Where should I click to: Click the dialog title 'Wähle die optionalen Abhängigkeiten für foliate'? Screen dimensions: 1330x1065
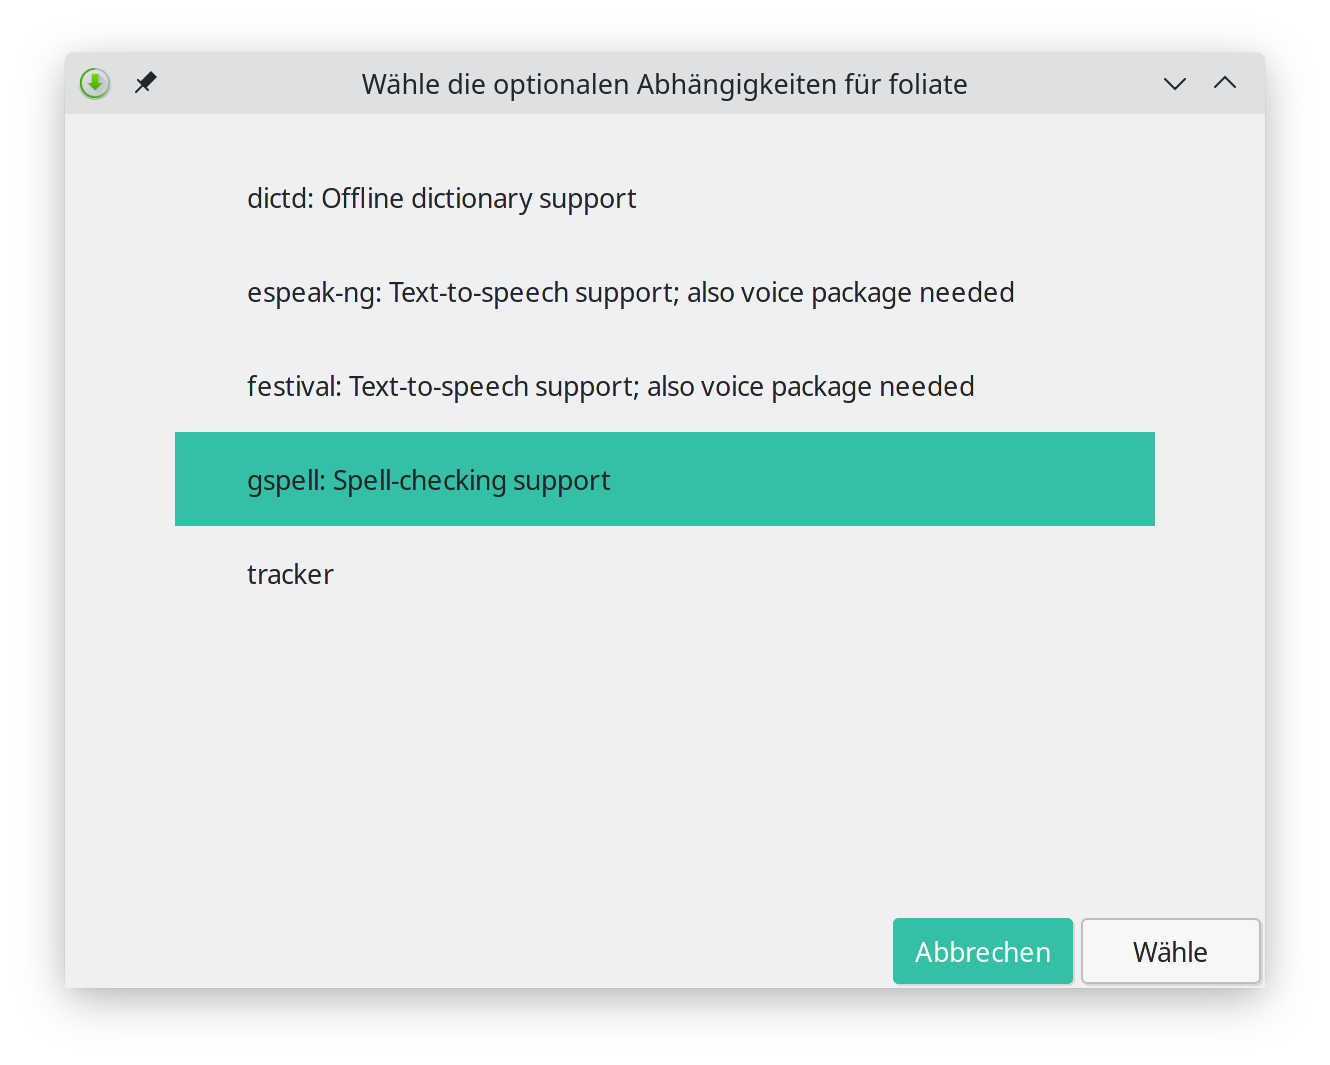click(x=665, y=84)
